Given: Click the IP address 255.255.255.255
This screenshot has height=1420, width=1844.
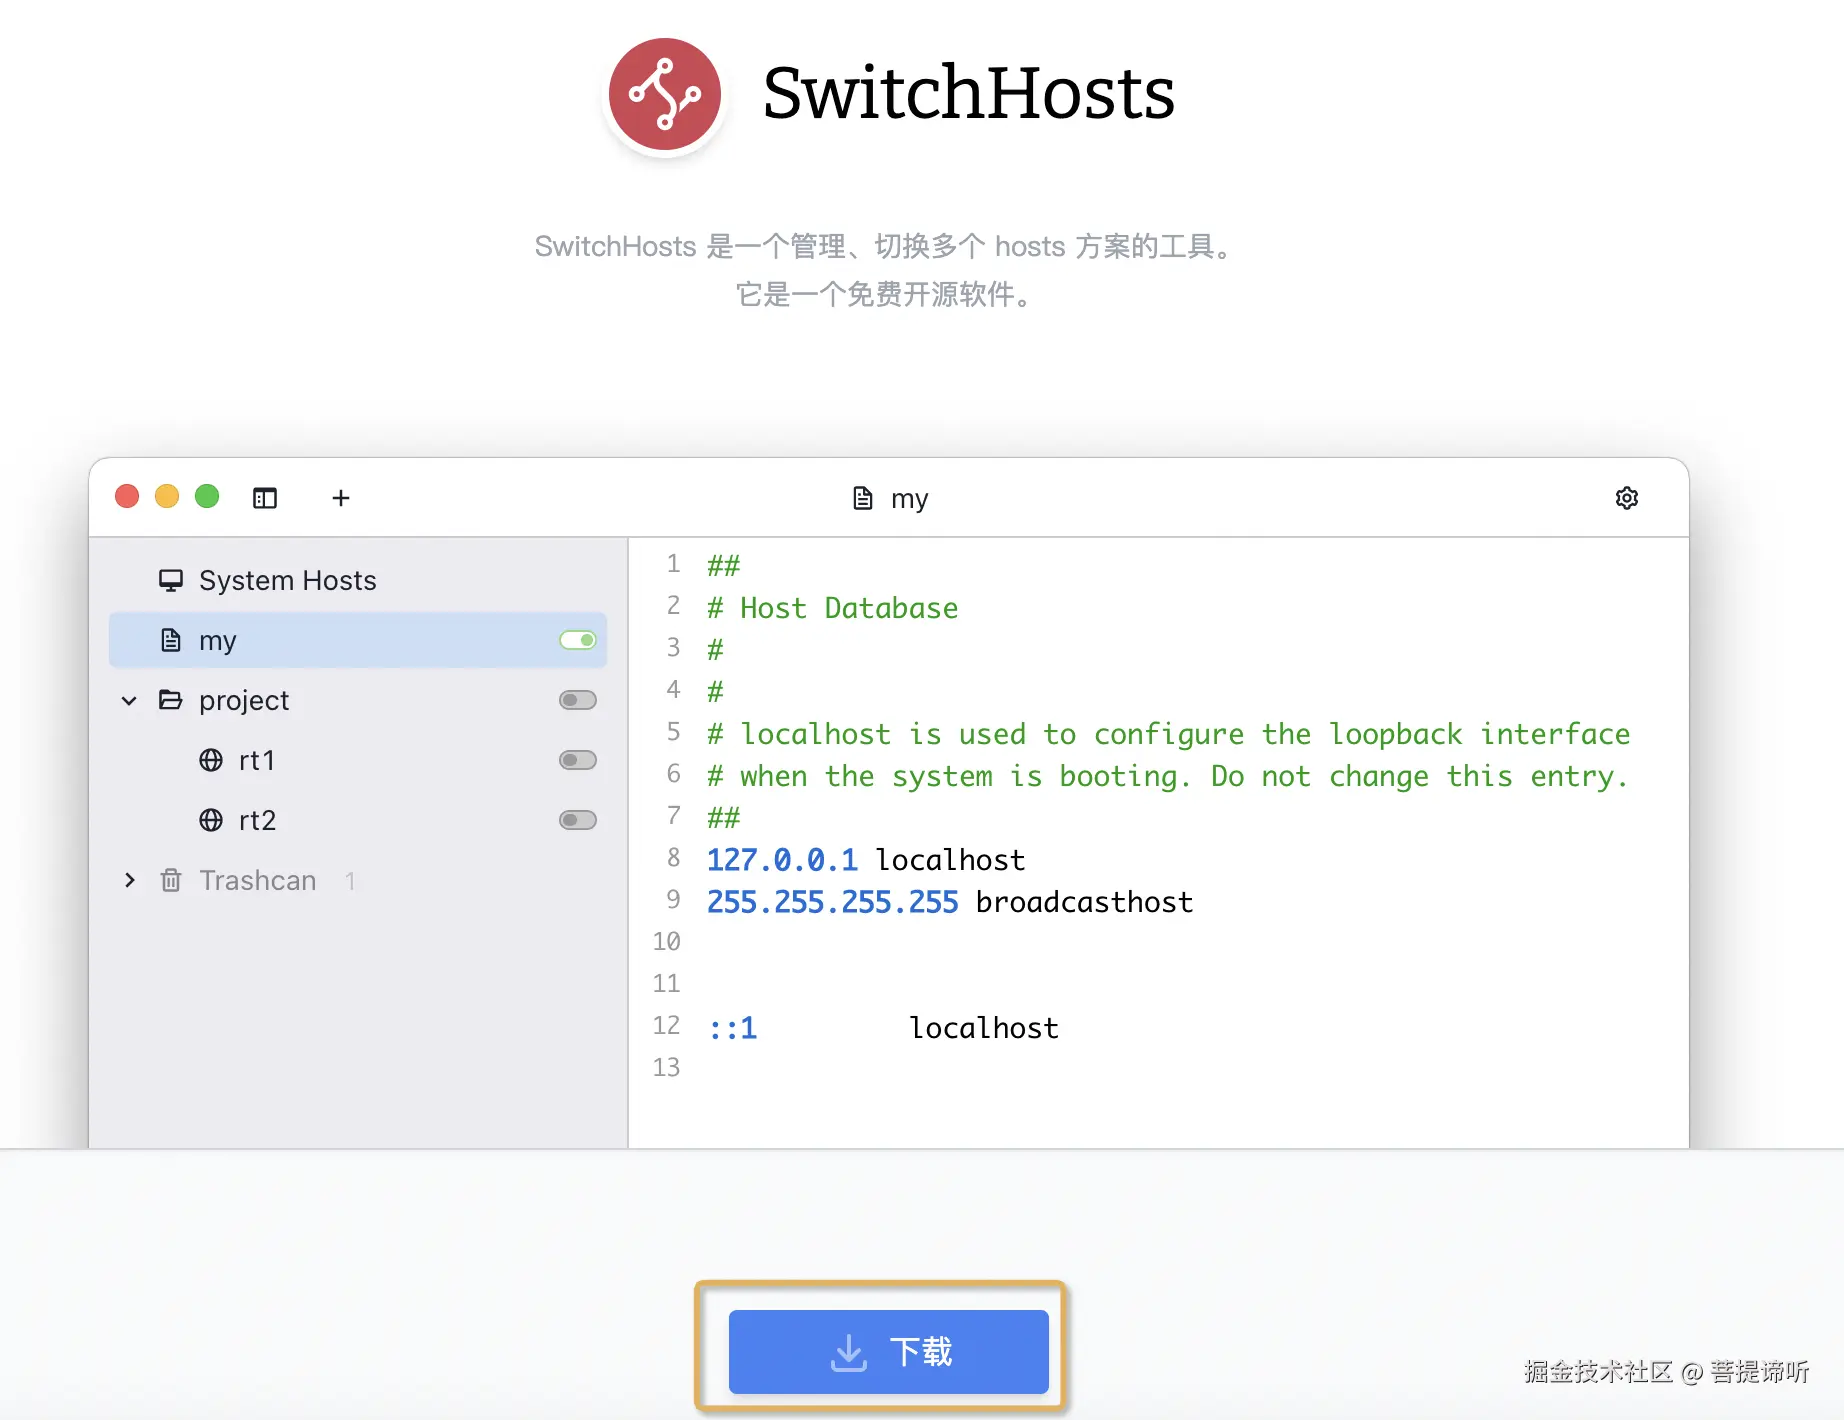Looking at the screenshot, I should point(832,902).
